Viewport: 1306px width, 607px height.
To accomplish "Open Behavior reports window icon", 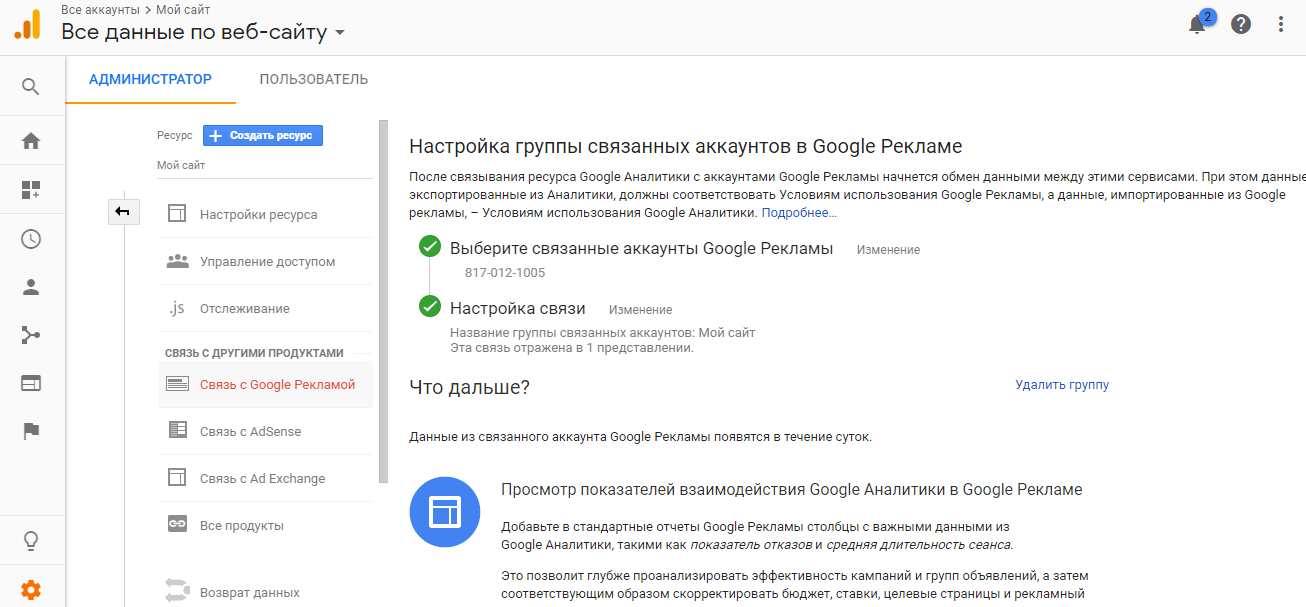I will point(31,383).
